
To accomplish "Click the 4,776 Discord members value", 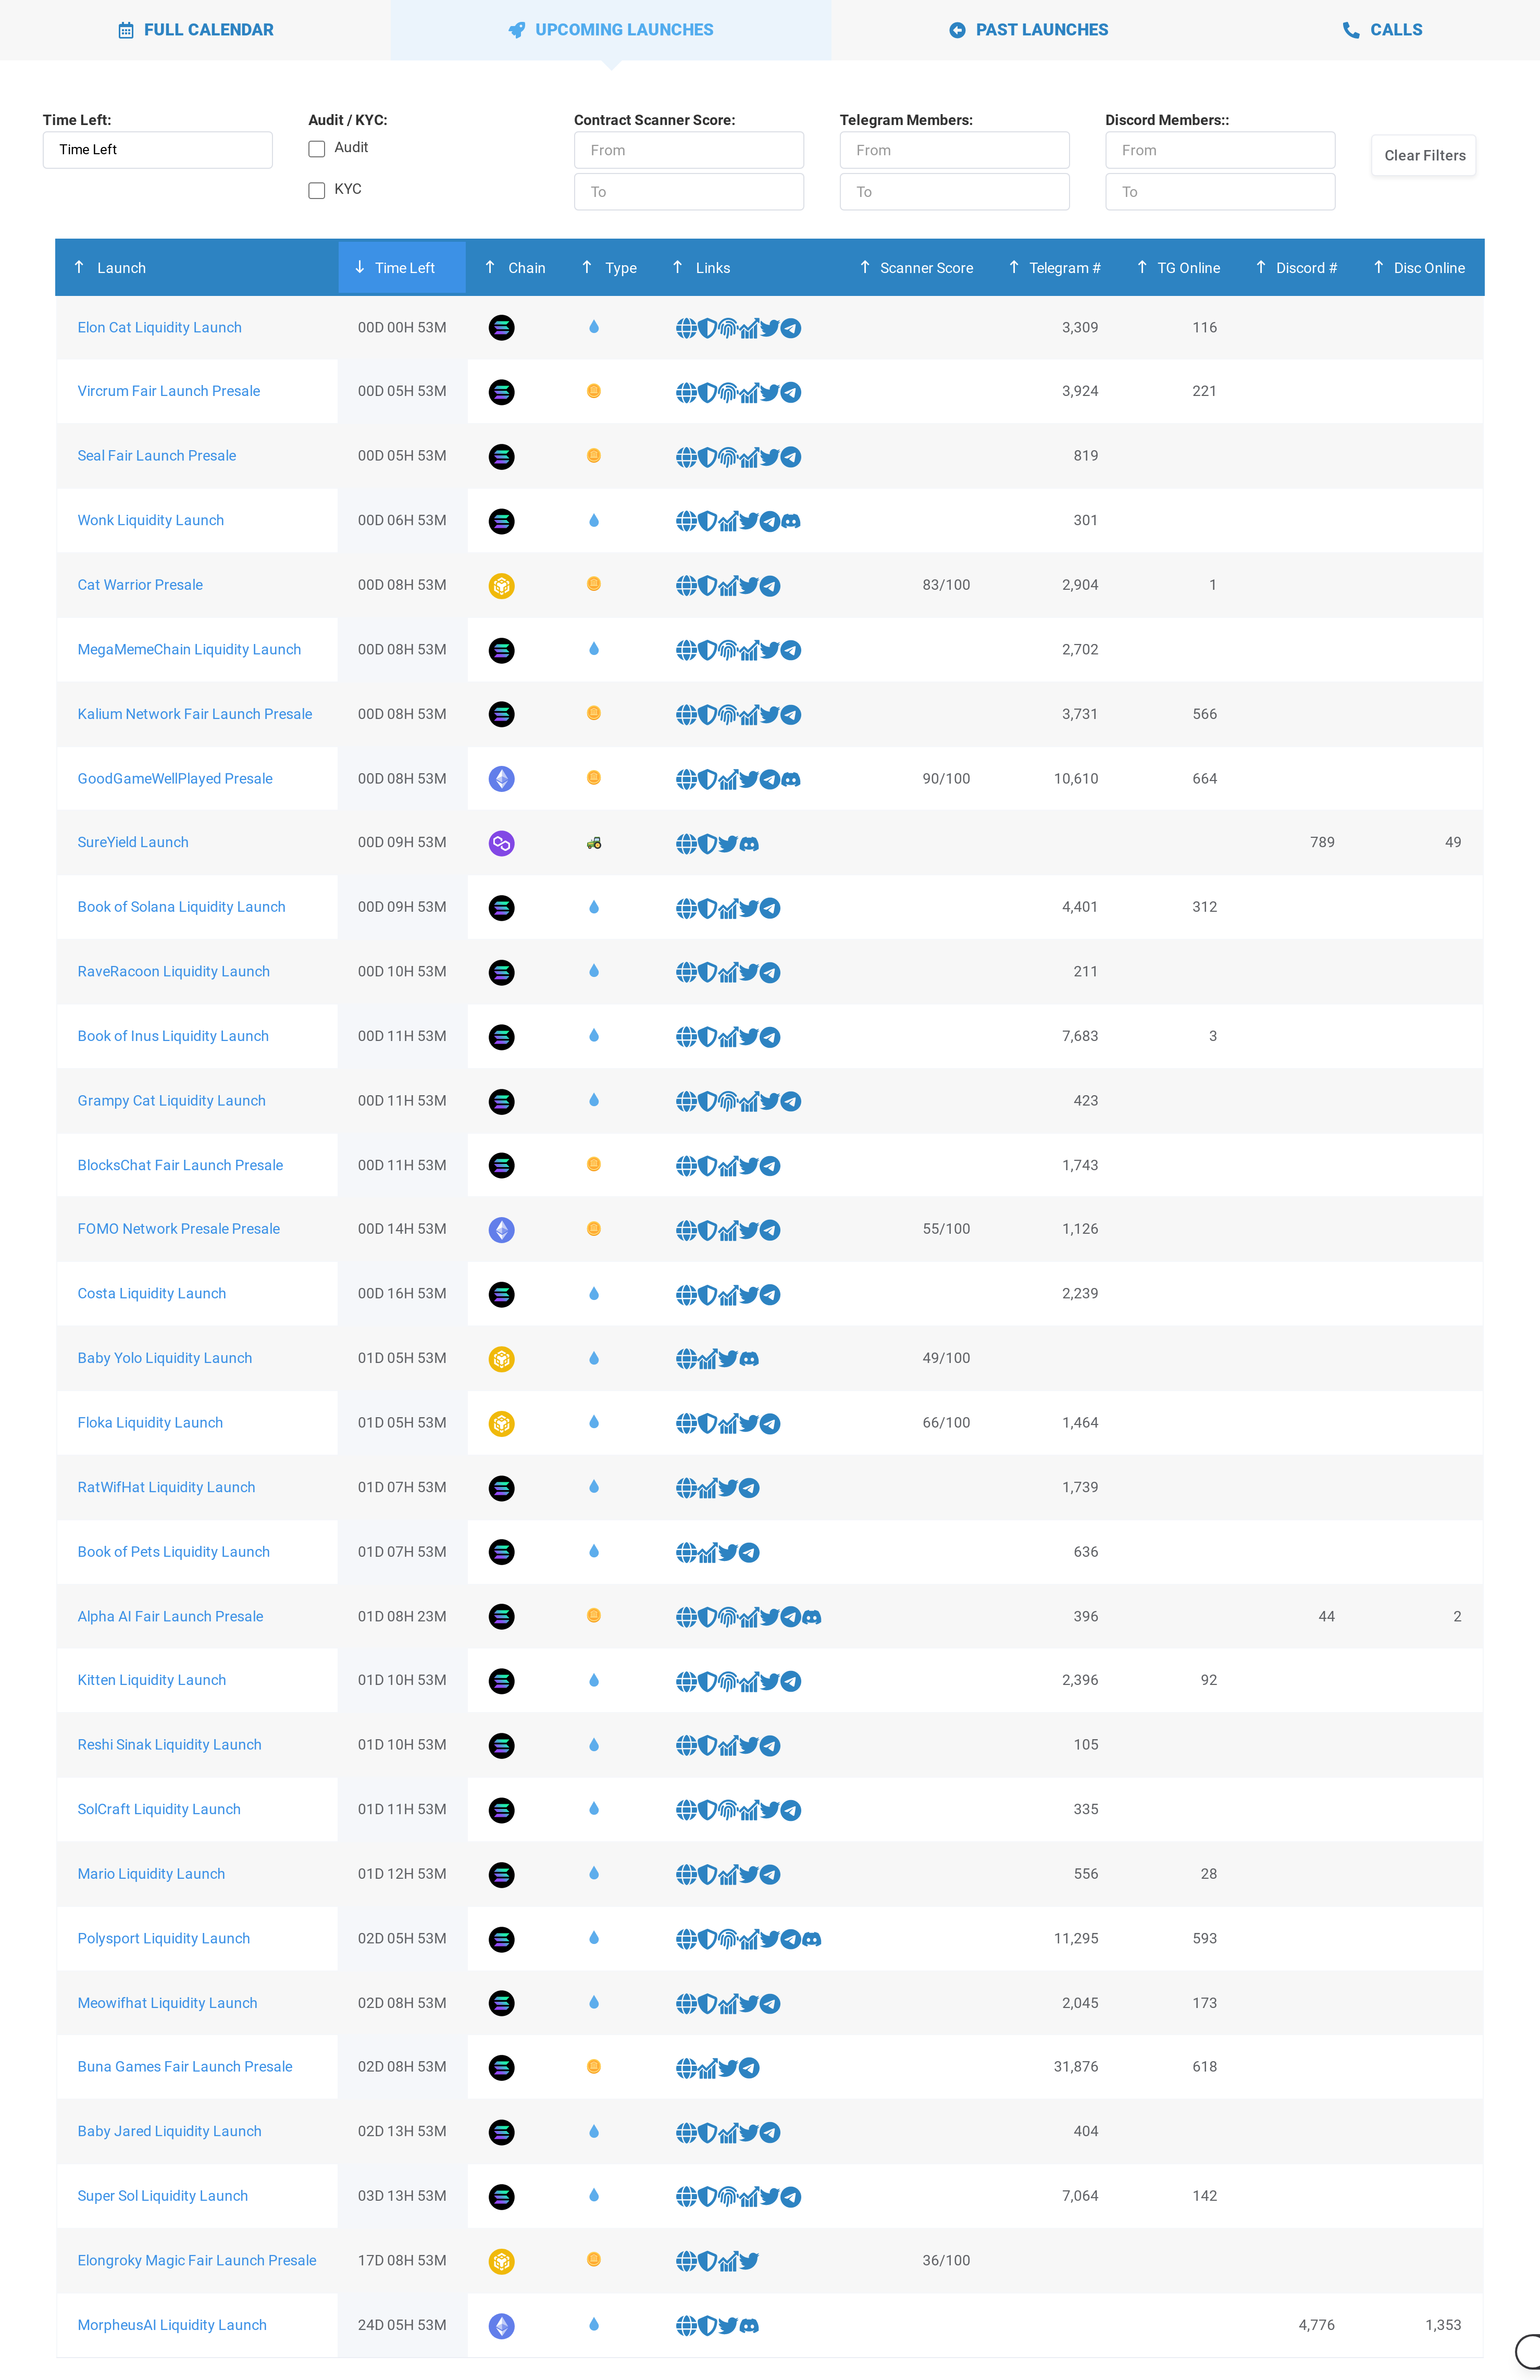I will pyautogui.click(x=1316, y=2325).
